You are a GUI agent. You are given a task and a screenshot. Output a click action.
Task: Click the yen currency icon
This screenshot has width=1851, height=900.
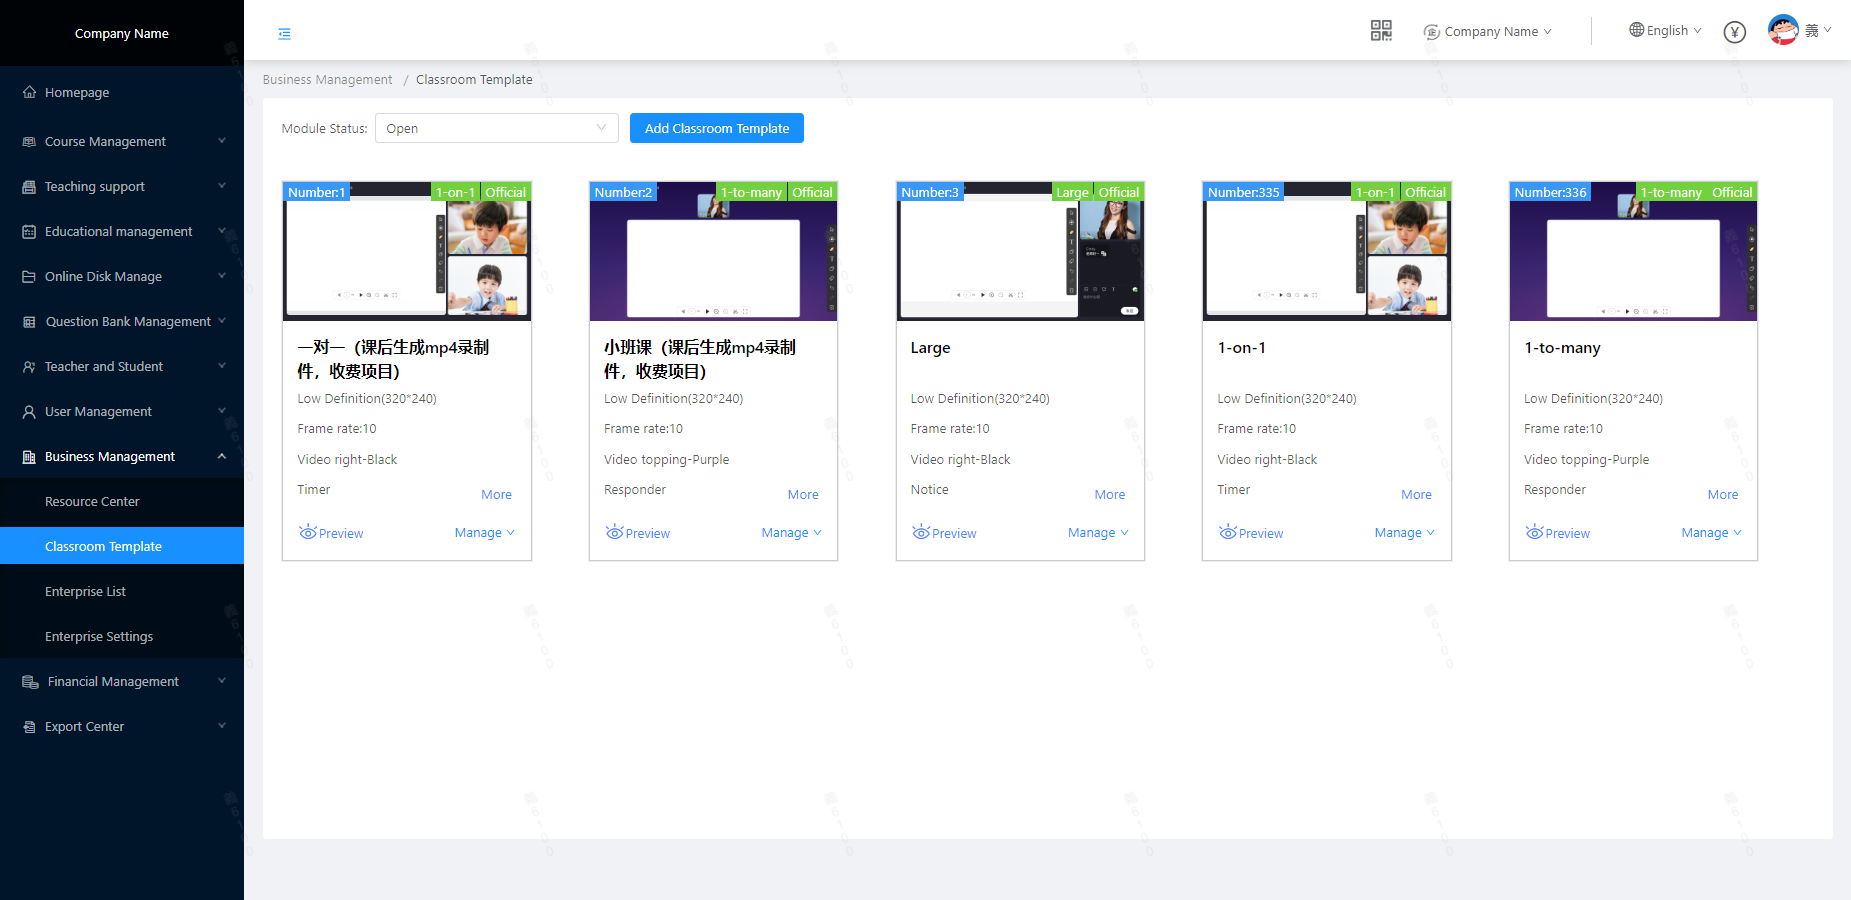click(x=1735, y=32)
